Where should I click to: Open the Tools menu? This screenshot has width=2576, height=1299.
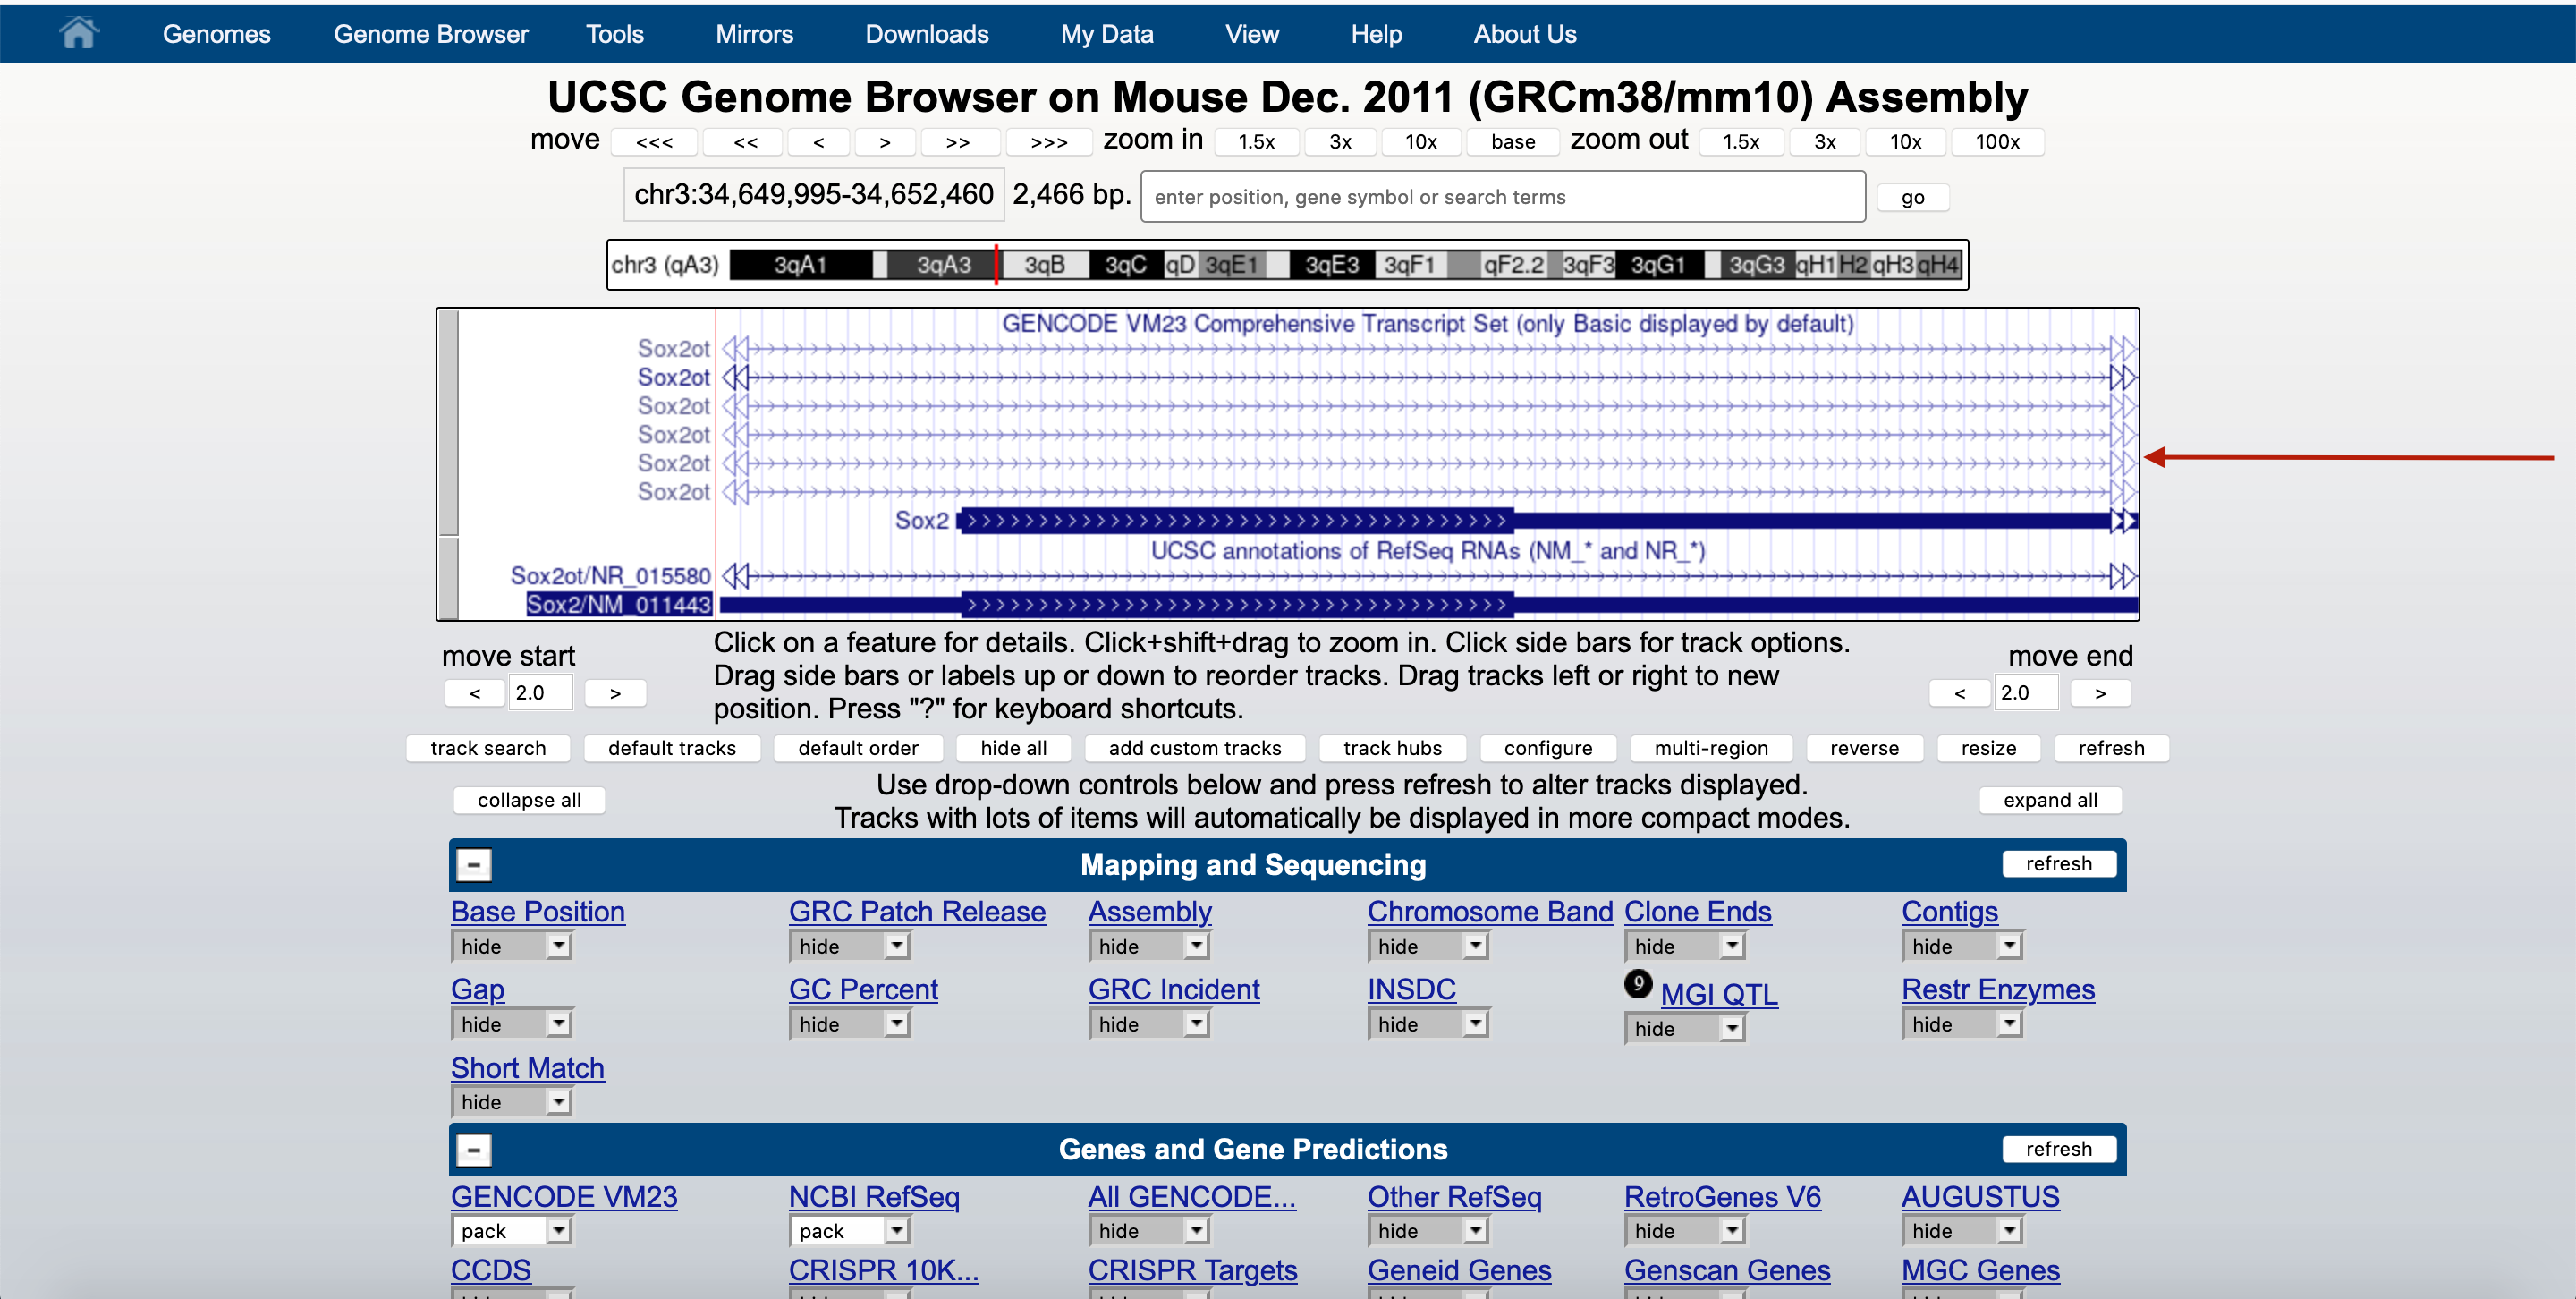click(615, 34)
